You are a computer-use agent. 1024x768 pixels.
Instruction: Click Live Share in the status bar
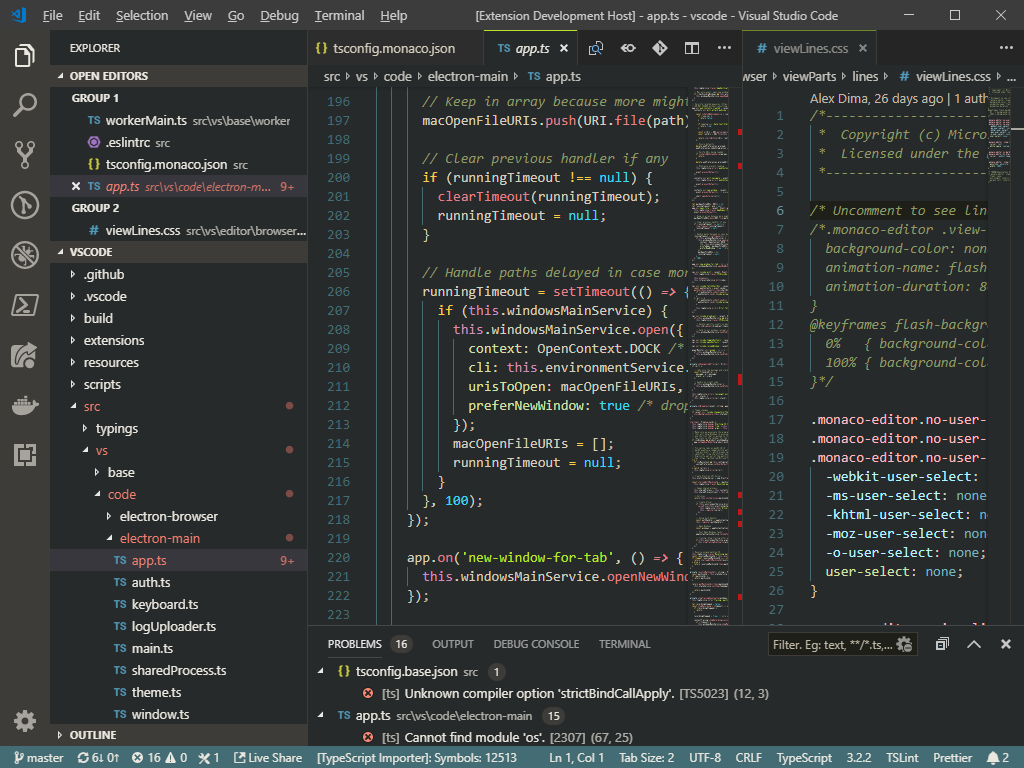(x=267, y=758)
